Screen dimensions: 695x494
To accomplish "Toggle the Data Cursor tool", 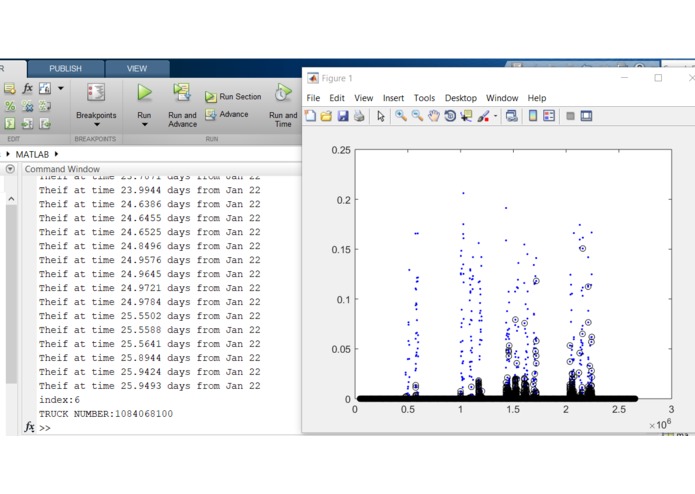I will (x=466, y=116).
